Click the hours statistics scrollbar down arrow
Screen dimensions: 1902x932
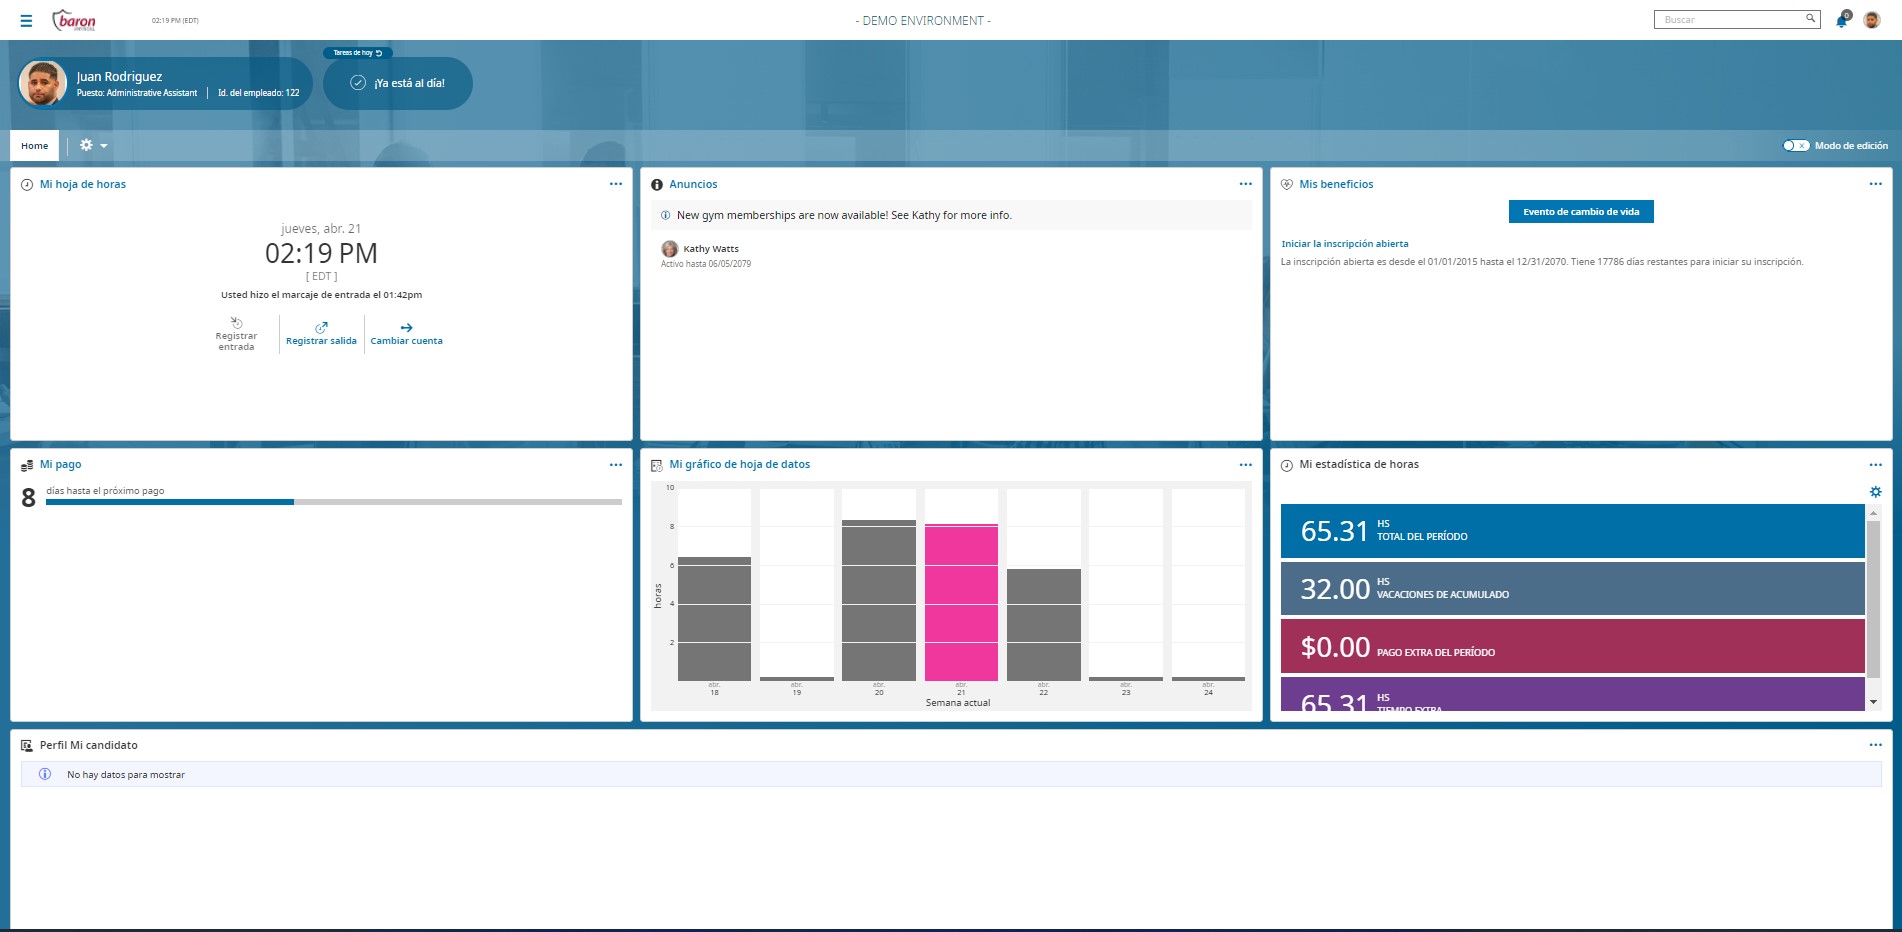click(1873, 702)
